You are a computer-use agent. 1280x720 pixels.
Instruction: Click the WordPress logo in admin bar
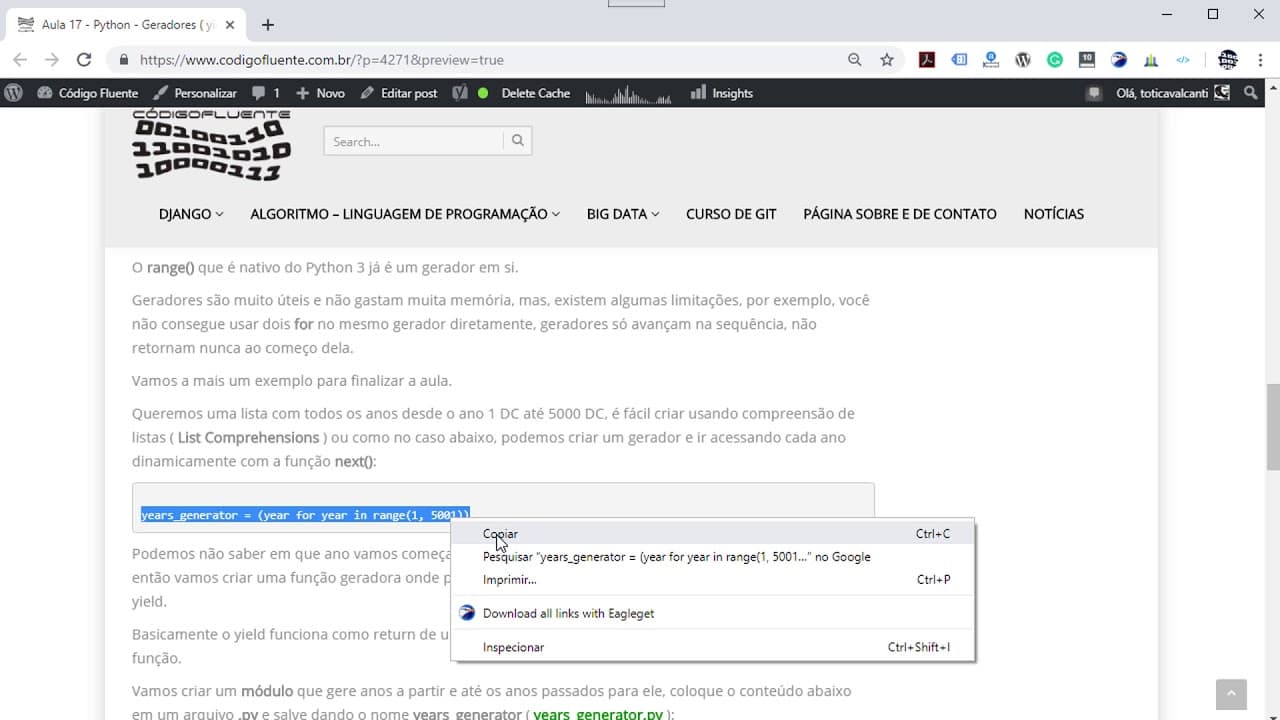[x=14, y=93]
